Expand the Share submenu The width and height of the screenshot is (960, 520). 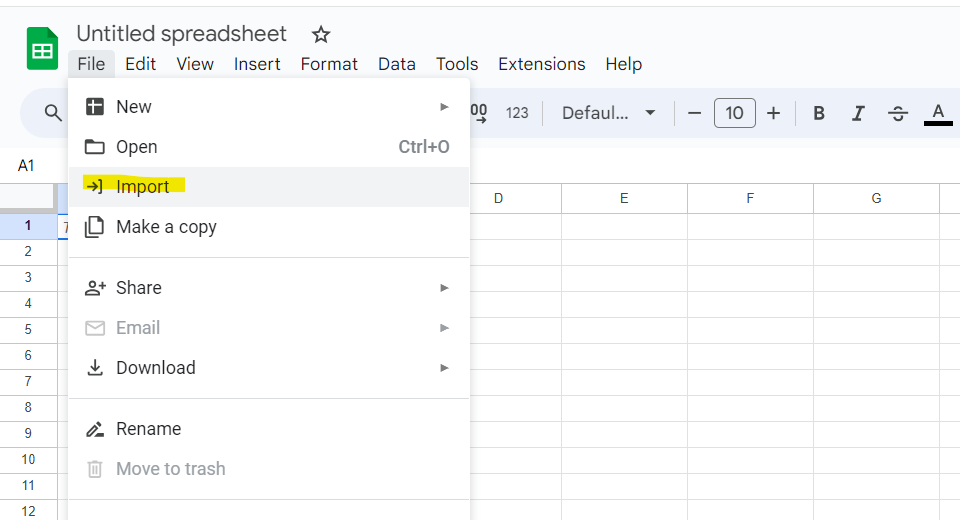coord(268,288)
